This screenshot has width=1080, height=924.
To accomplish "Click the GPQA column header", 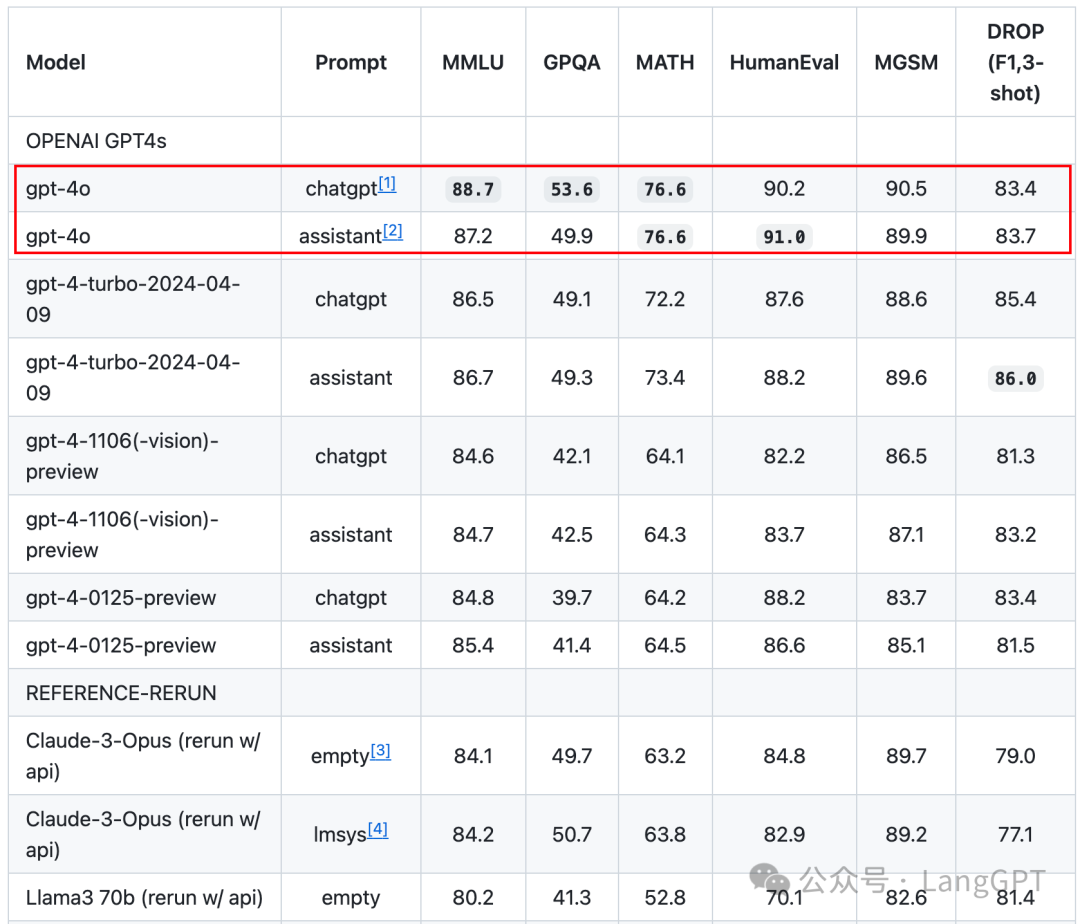I will [572, 62].
